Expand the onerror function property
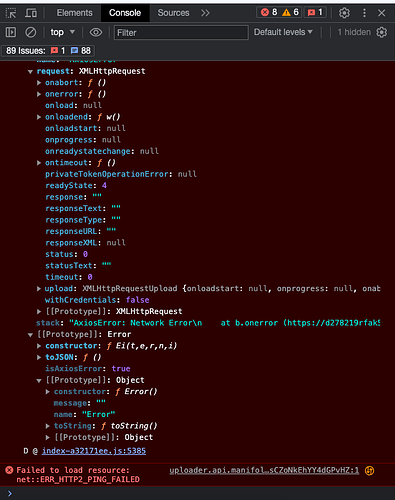Image resolution: width=395 pixels, height=500 pixels. [x=39, y=94]
